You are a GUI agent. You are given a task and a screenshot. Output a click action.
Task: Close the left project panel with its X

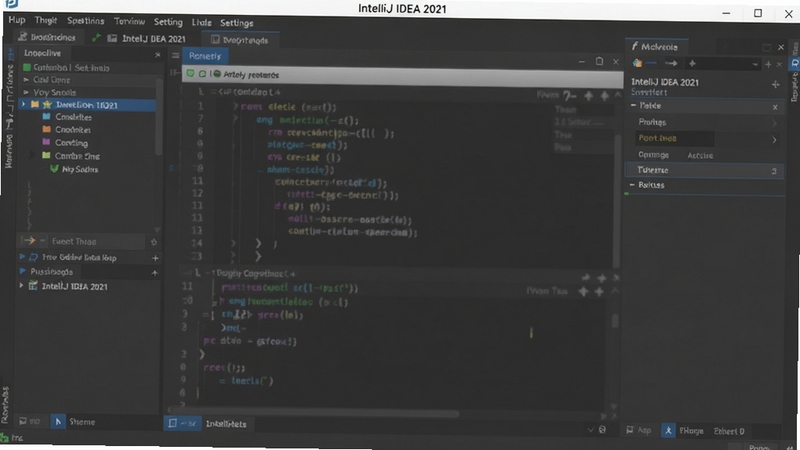pos(157,54)
